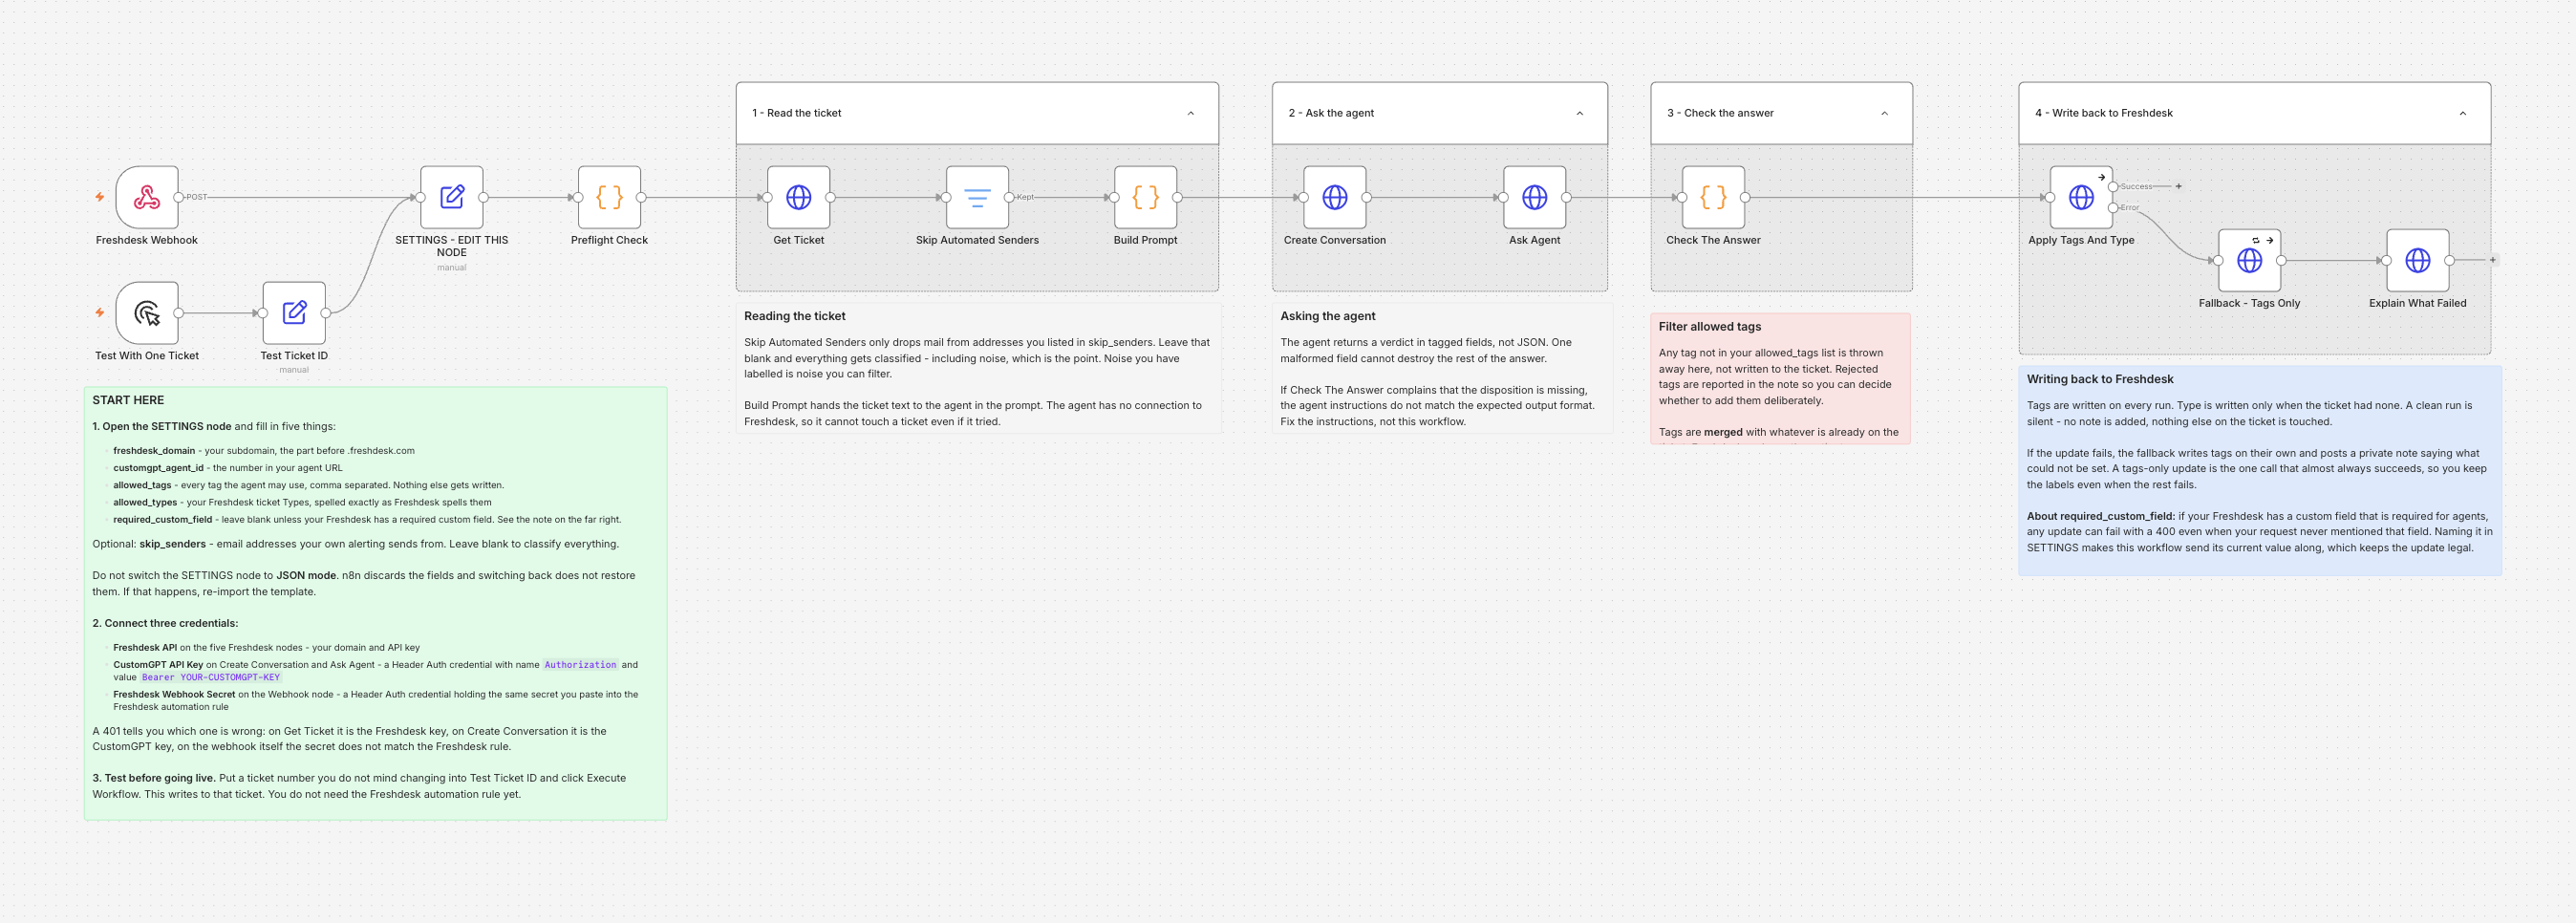Click the 'Freshdesk Webhook Secret' credential text
Screen dimensions: 2576x923
tap(174, 694)
